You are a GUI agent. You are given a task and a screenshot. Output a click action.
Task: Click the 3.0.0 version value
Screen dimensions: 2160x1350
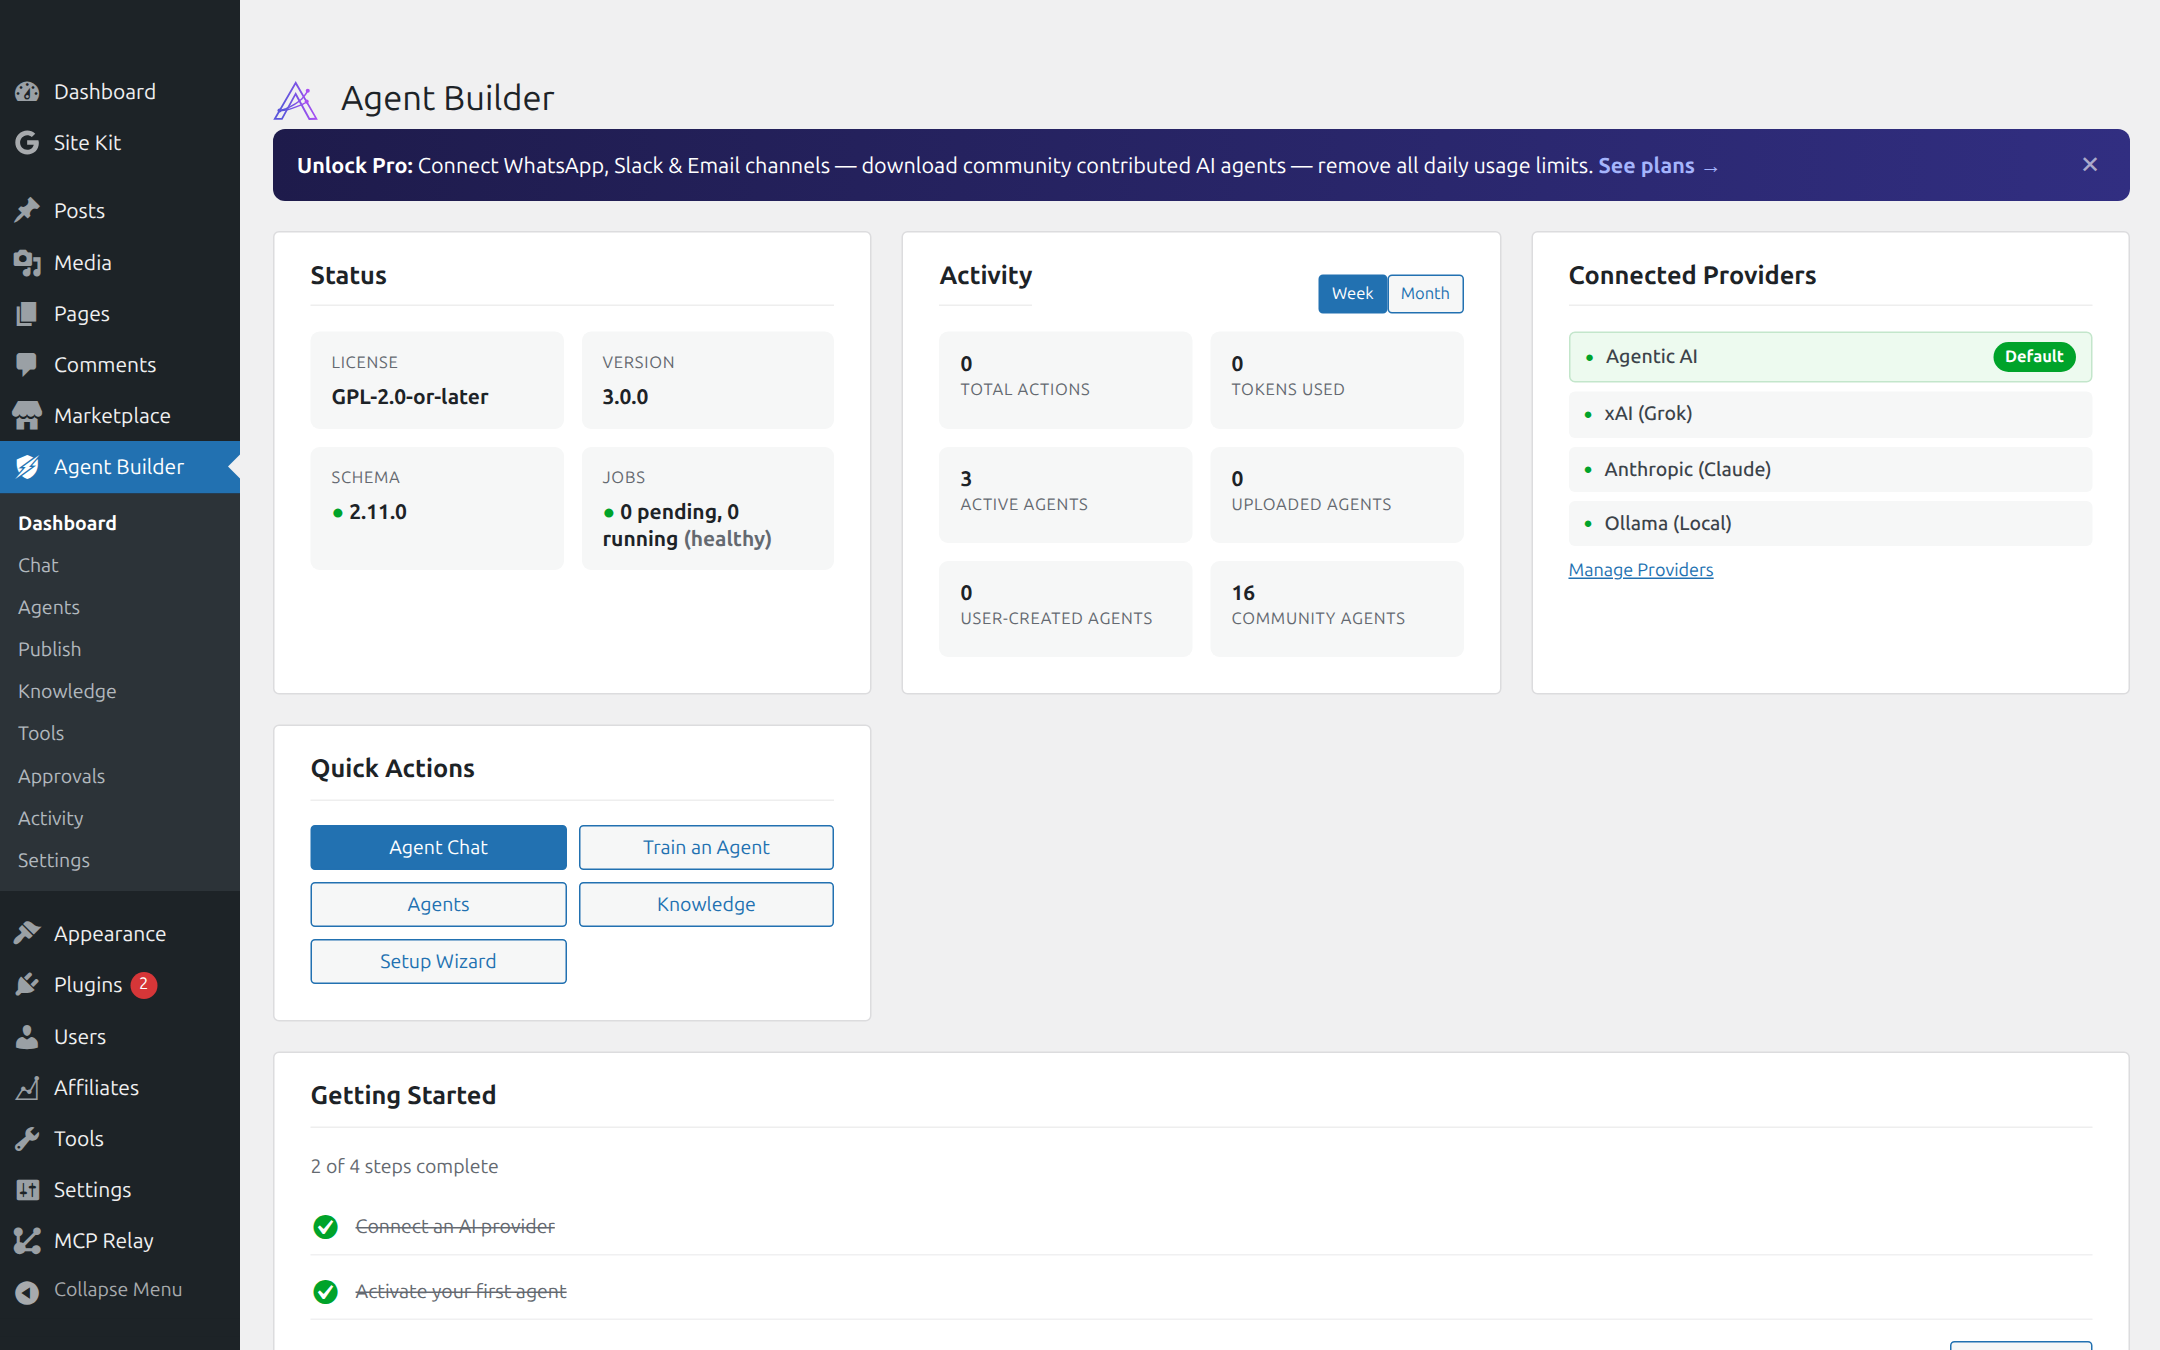click(625, 397)
